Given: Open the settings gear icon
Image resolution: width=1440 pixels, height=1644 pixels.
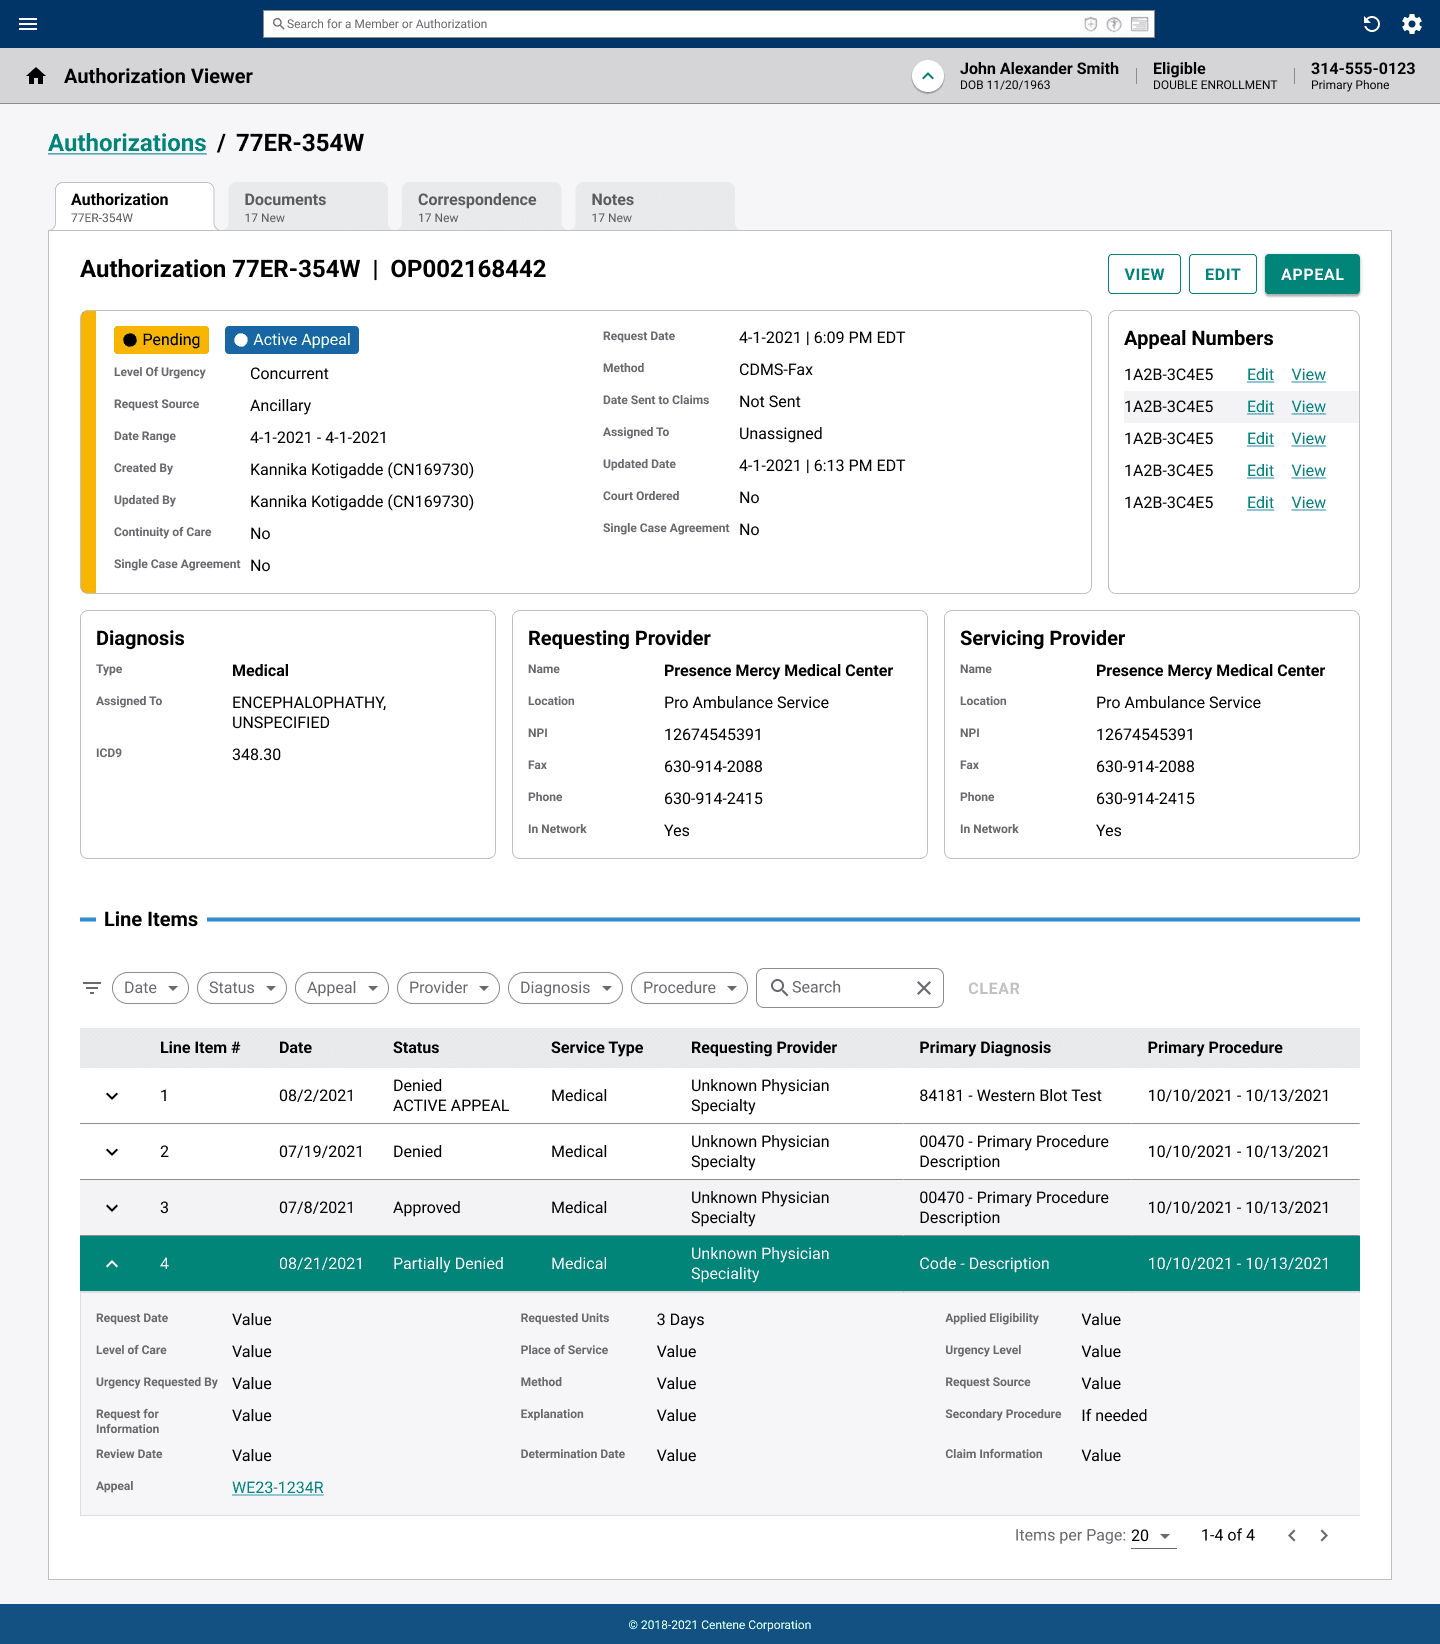Looking at the screenshot, I should [x=1412, y=24].
